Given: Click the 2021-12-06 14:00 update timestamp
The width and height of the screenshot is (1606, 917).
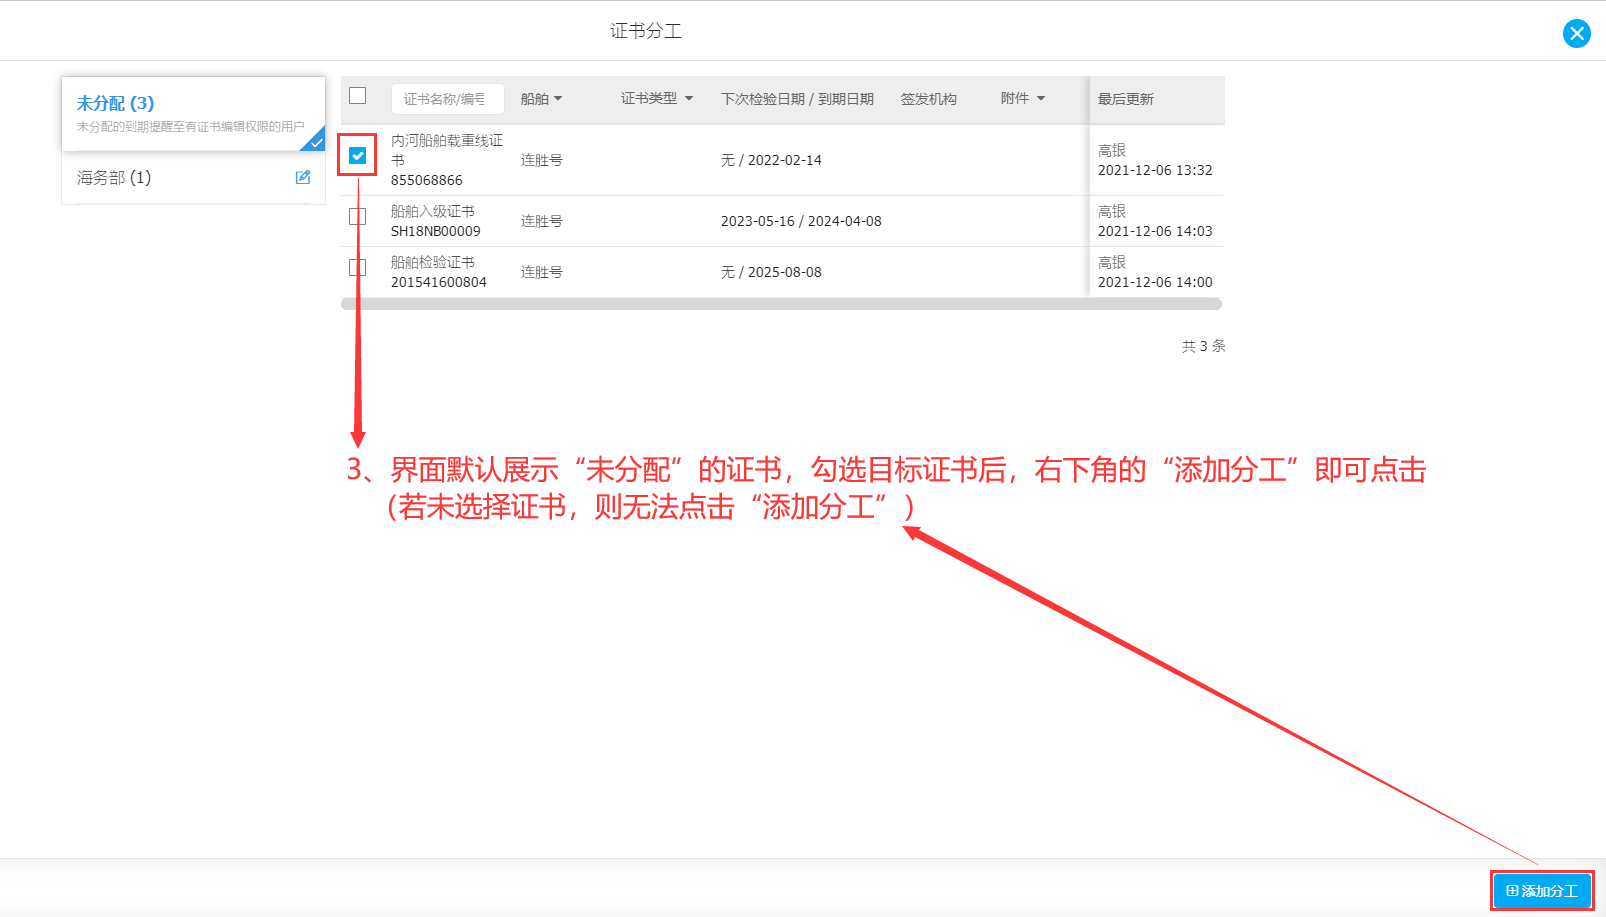Looking at the screenshot, I should (x=1155, y=282).
